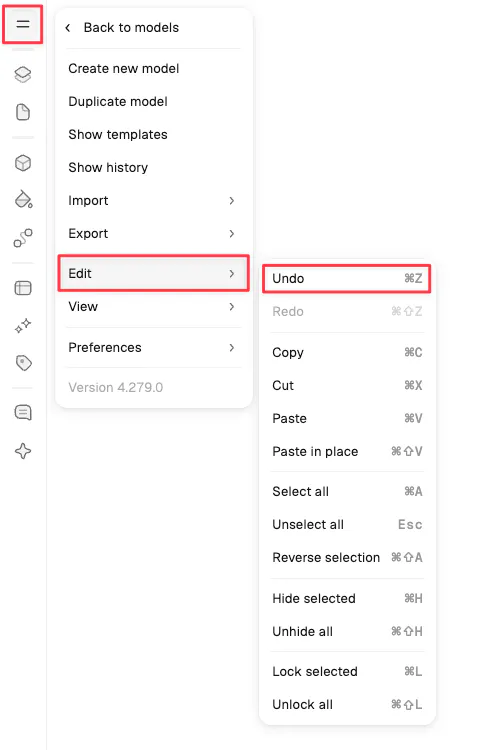Open the paint bucket materials icon

[x=23, y=199]
